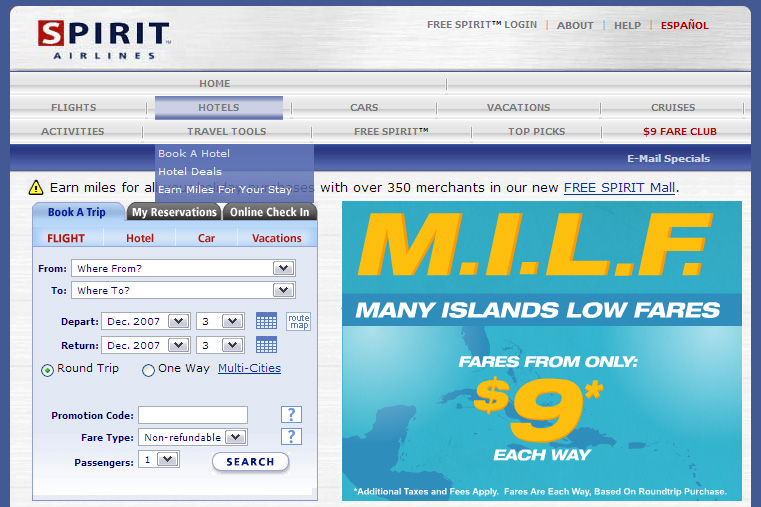Image resolution: width=761 pixels, height=507 pixels.
Task: Open the HELP link
Action: tap(628, 25)
